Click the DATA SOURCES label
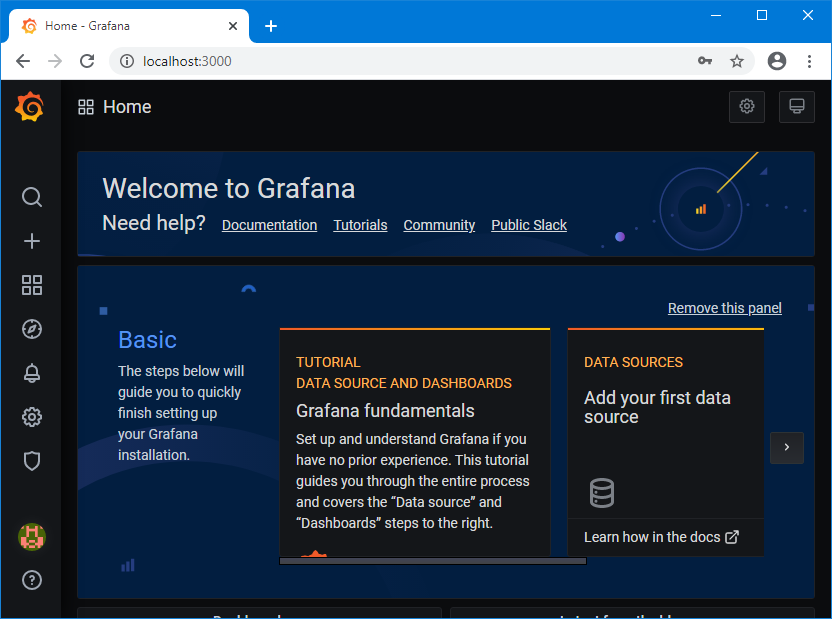Viewport: 832px width, 619px height. [x=633, y=362]
